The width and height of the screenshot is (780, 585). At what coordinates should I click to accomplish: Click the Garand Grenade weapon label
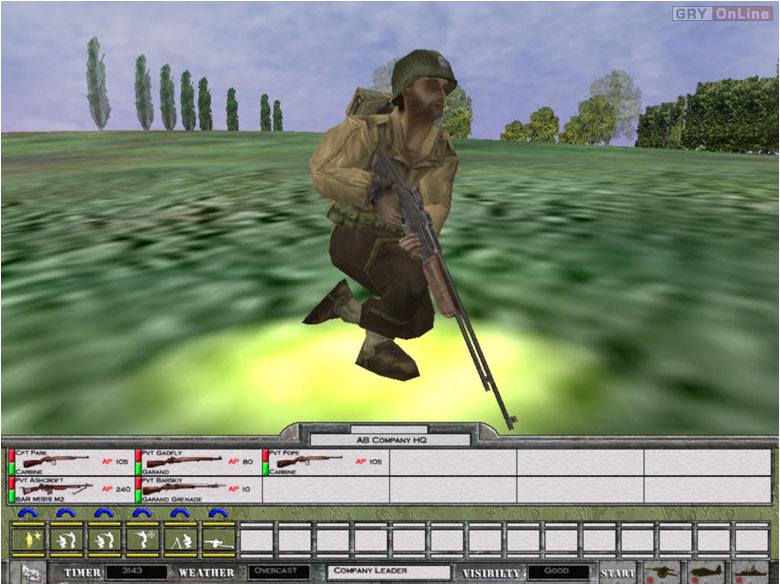click(x=172, y=498)
